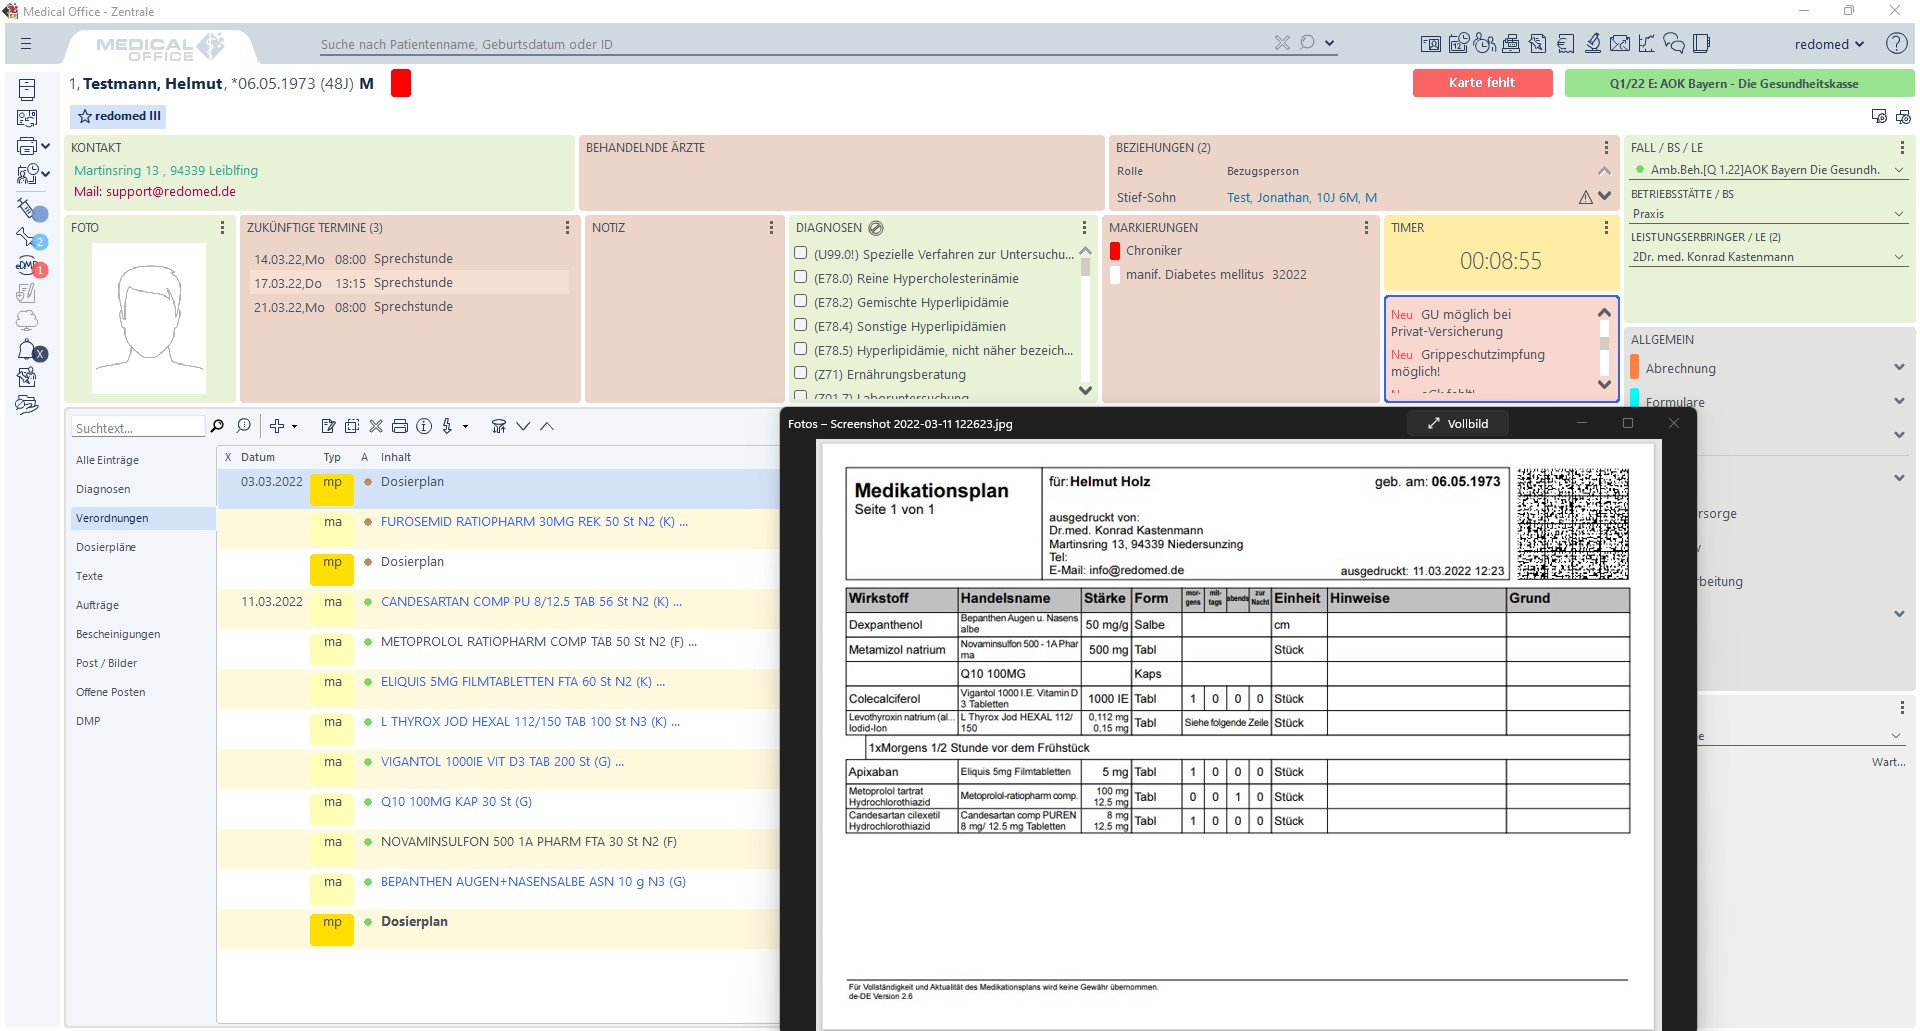The image size is (1920, 1031).
Task: Click the Karte fehlt button
Action: tap(1482, 83)
